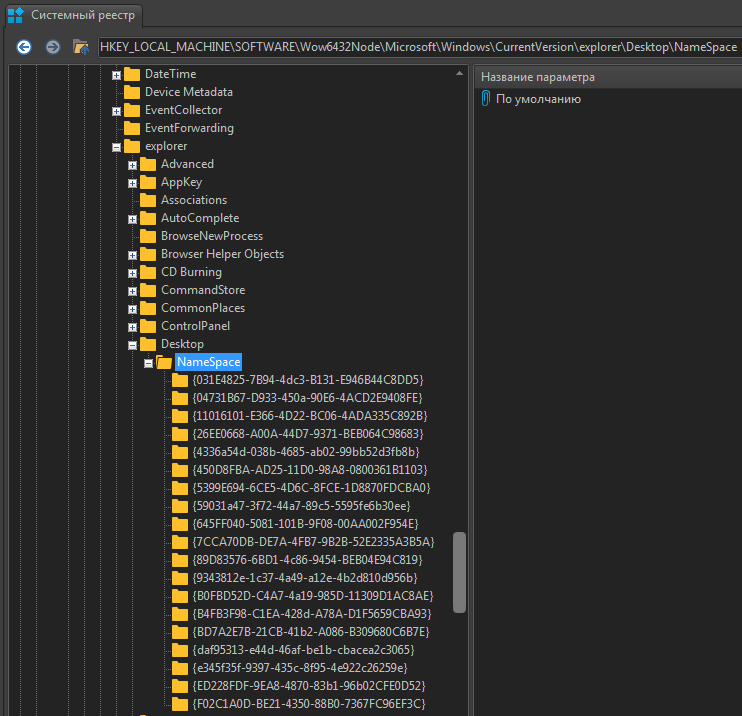The width and height of the screenshot is (742, 716).
Task: Click the paperclip icon beside По умолчанию
Action: pyautogui.click(x=486, y=98)
